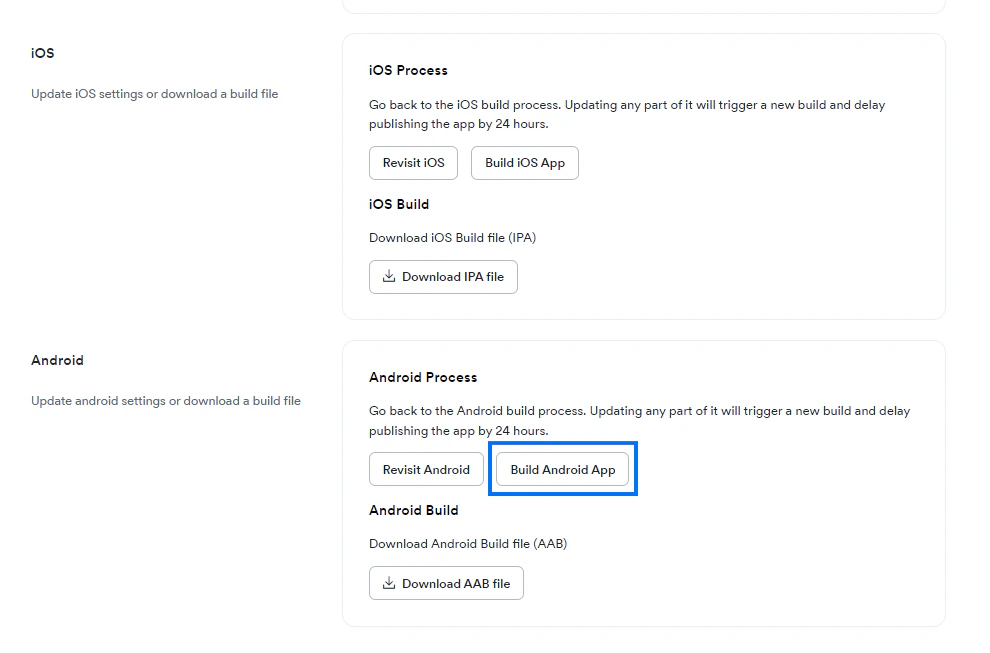Click the Android Process section heading
Screen dimensions: 990x653
[423, 377]
